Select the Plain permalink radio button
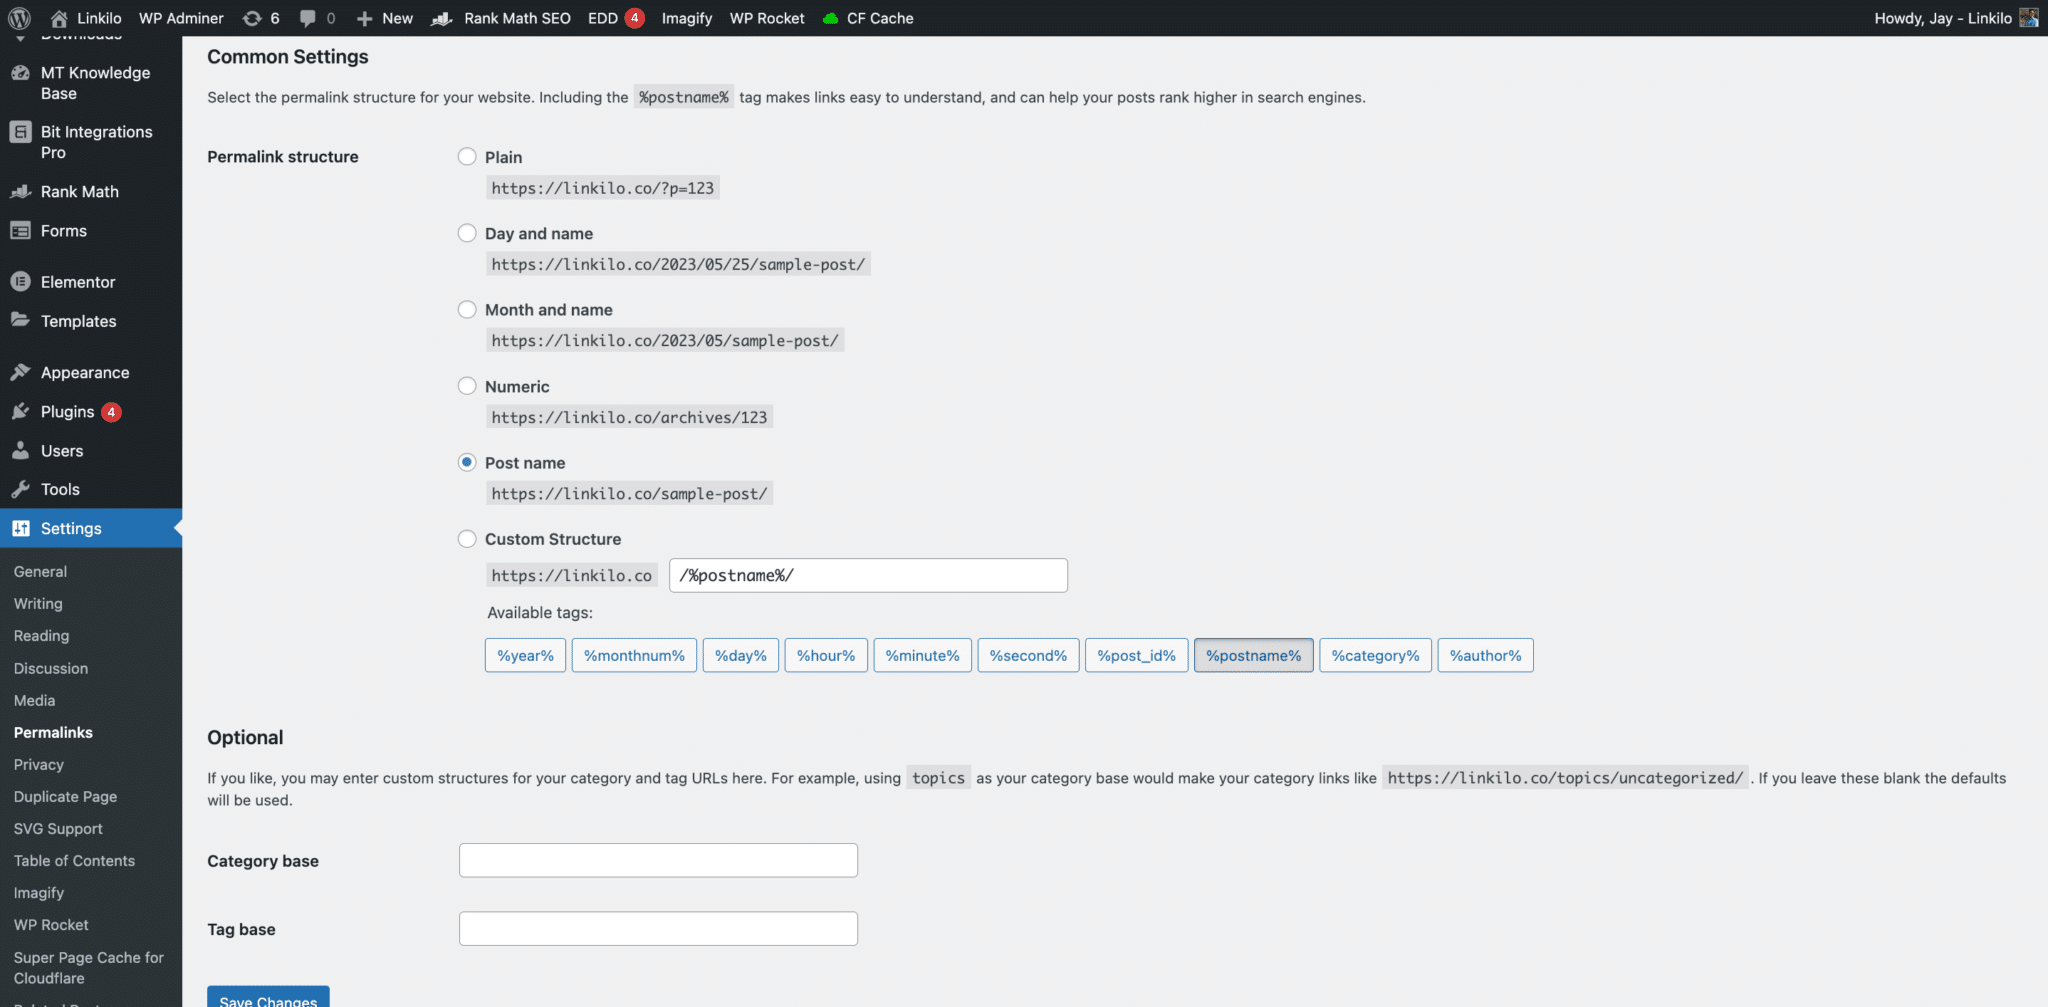This screenshot has height=1007, width=2048. 467,156
